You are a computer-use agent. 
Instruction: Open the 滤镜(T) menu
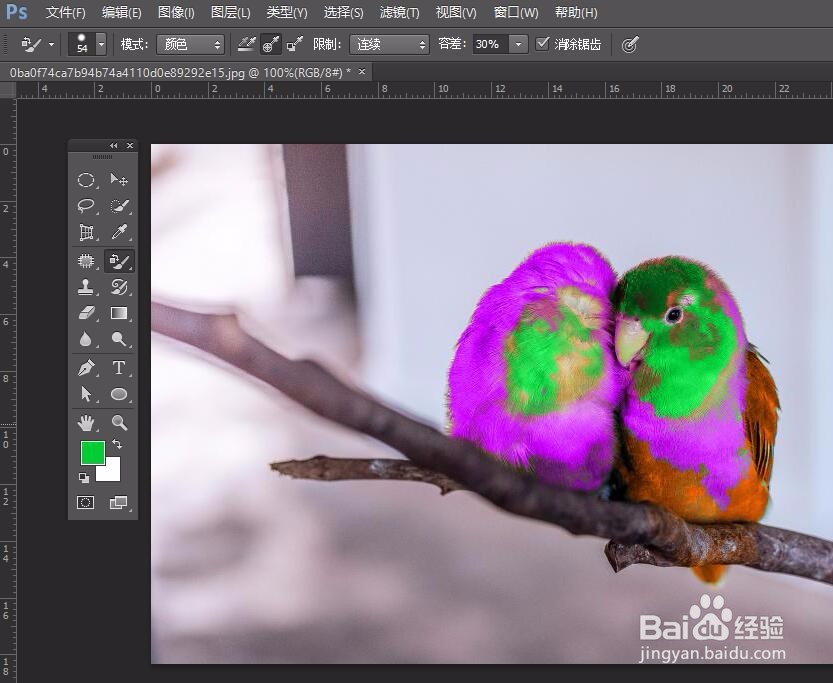click(x=400, y=13)
